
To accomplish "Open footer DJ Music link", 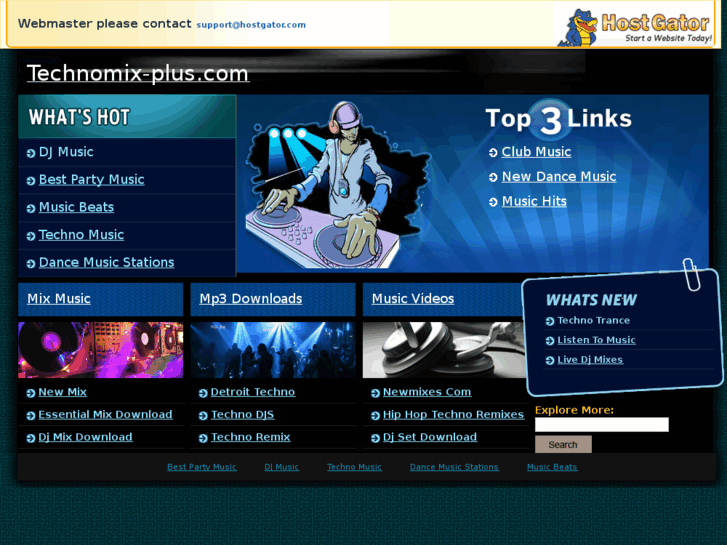I will (x=281, y=467).
